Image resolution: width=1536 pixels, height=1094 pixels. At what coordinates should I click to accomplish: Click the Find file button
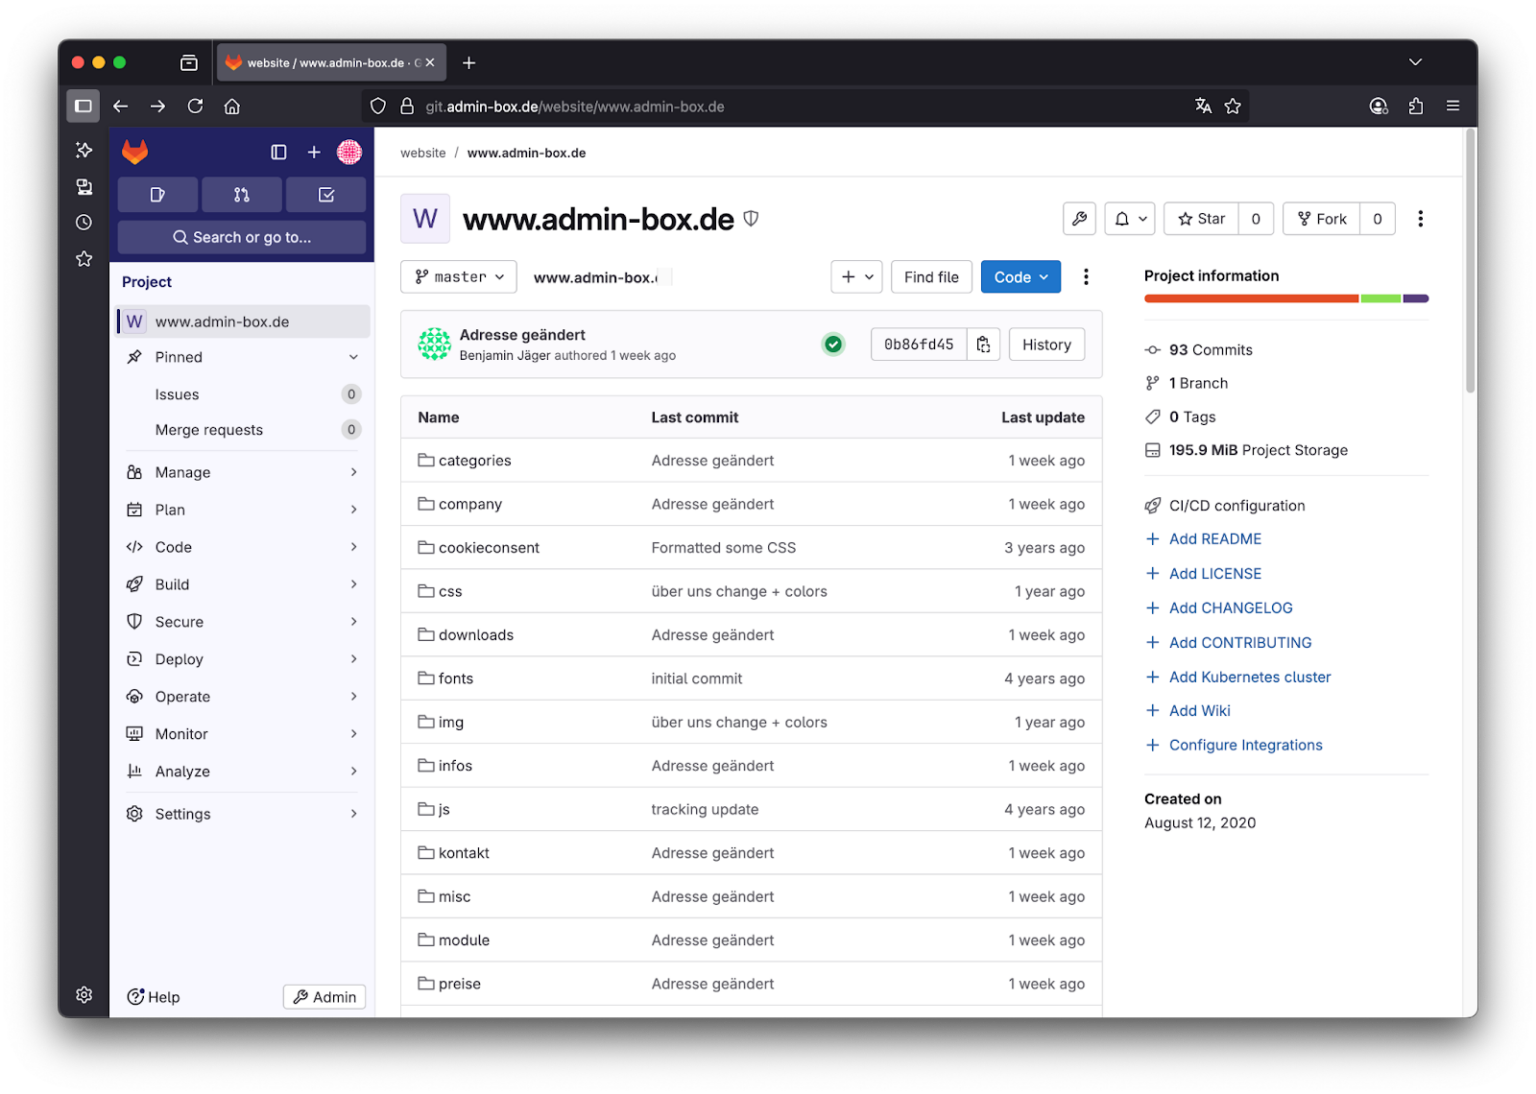click(931, 277)
